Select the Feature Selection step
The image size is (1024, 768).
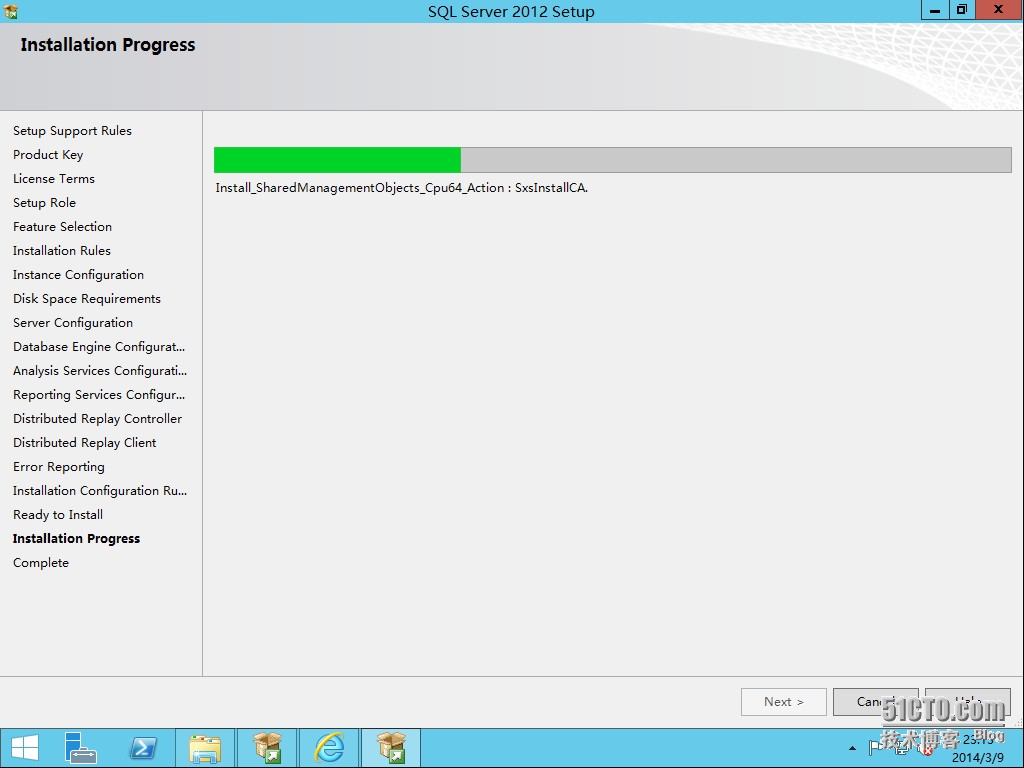tap(63, 227)
